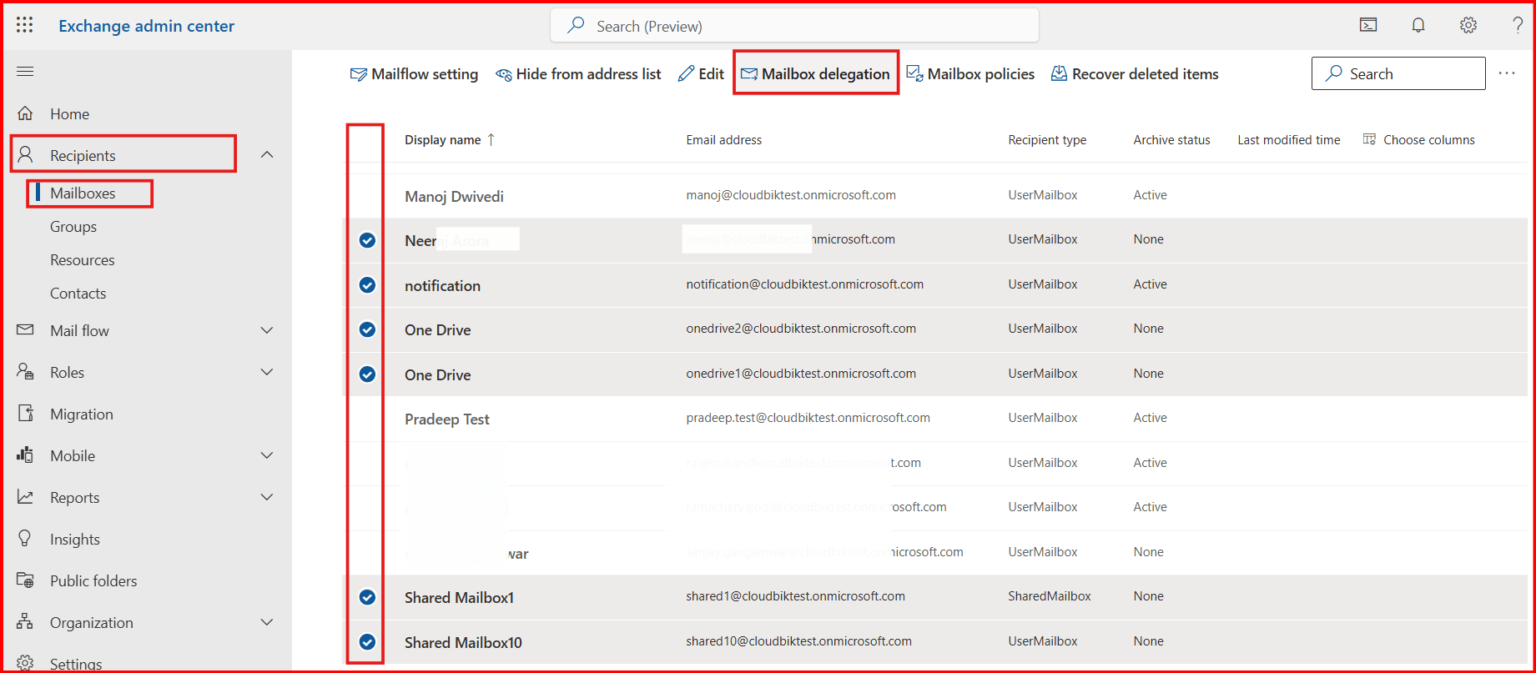This screenshot has width=1536, height=673.
Task: Open the Public folders section
Action: pos(93,580)
